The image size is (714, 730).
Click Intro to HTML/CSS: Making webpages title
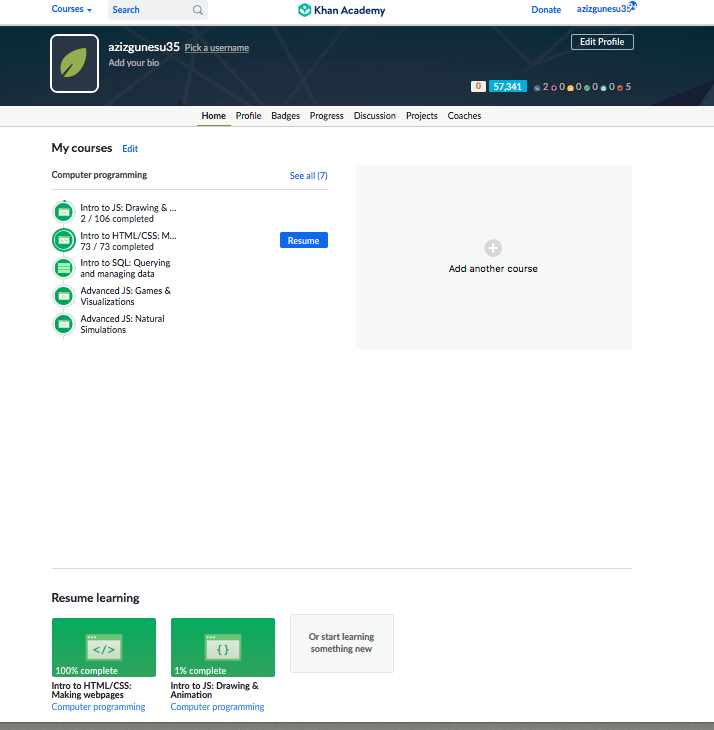pos(91,690)
